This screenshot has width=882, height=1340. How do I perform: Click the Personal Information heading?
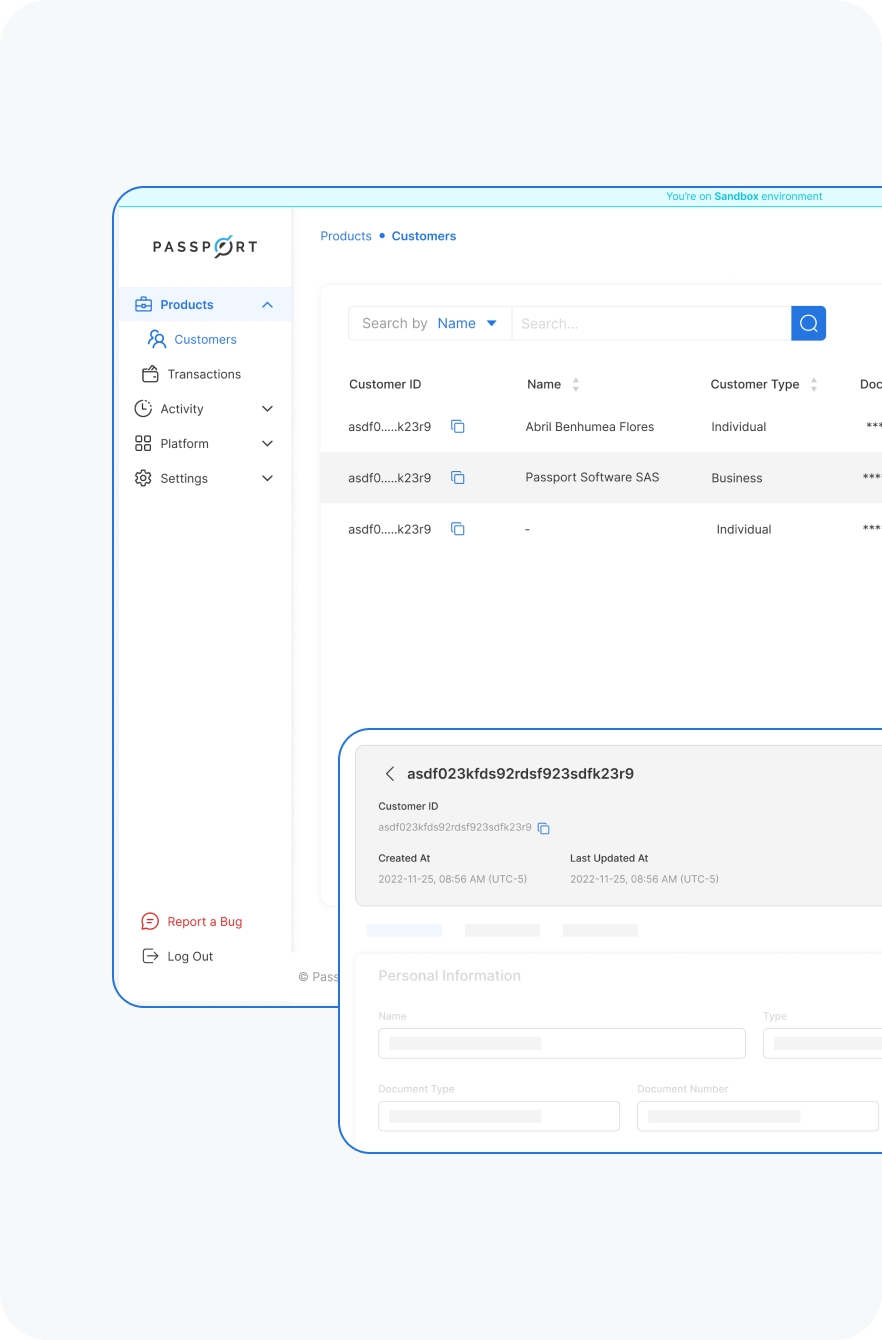click(449, 976)
